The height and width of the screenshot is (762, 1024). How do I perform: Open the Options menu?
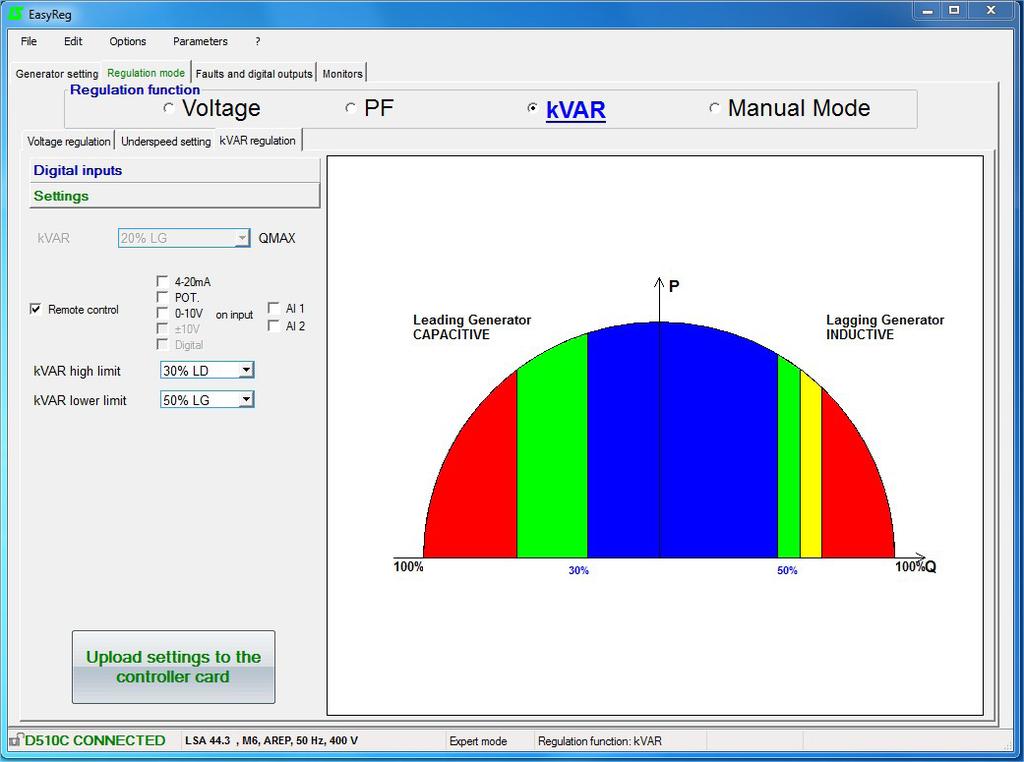pyautogui.click(x=127, y=41)
